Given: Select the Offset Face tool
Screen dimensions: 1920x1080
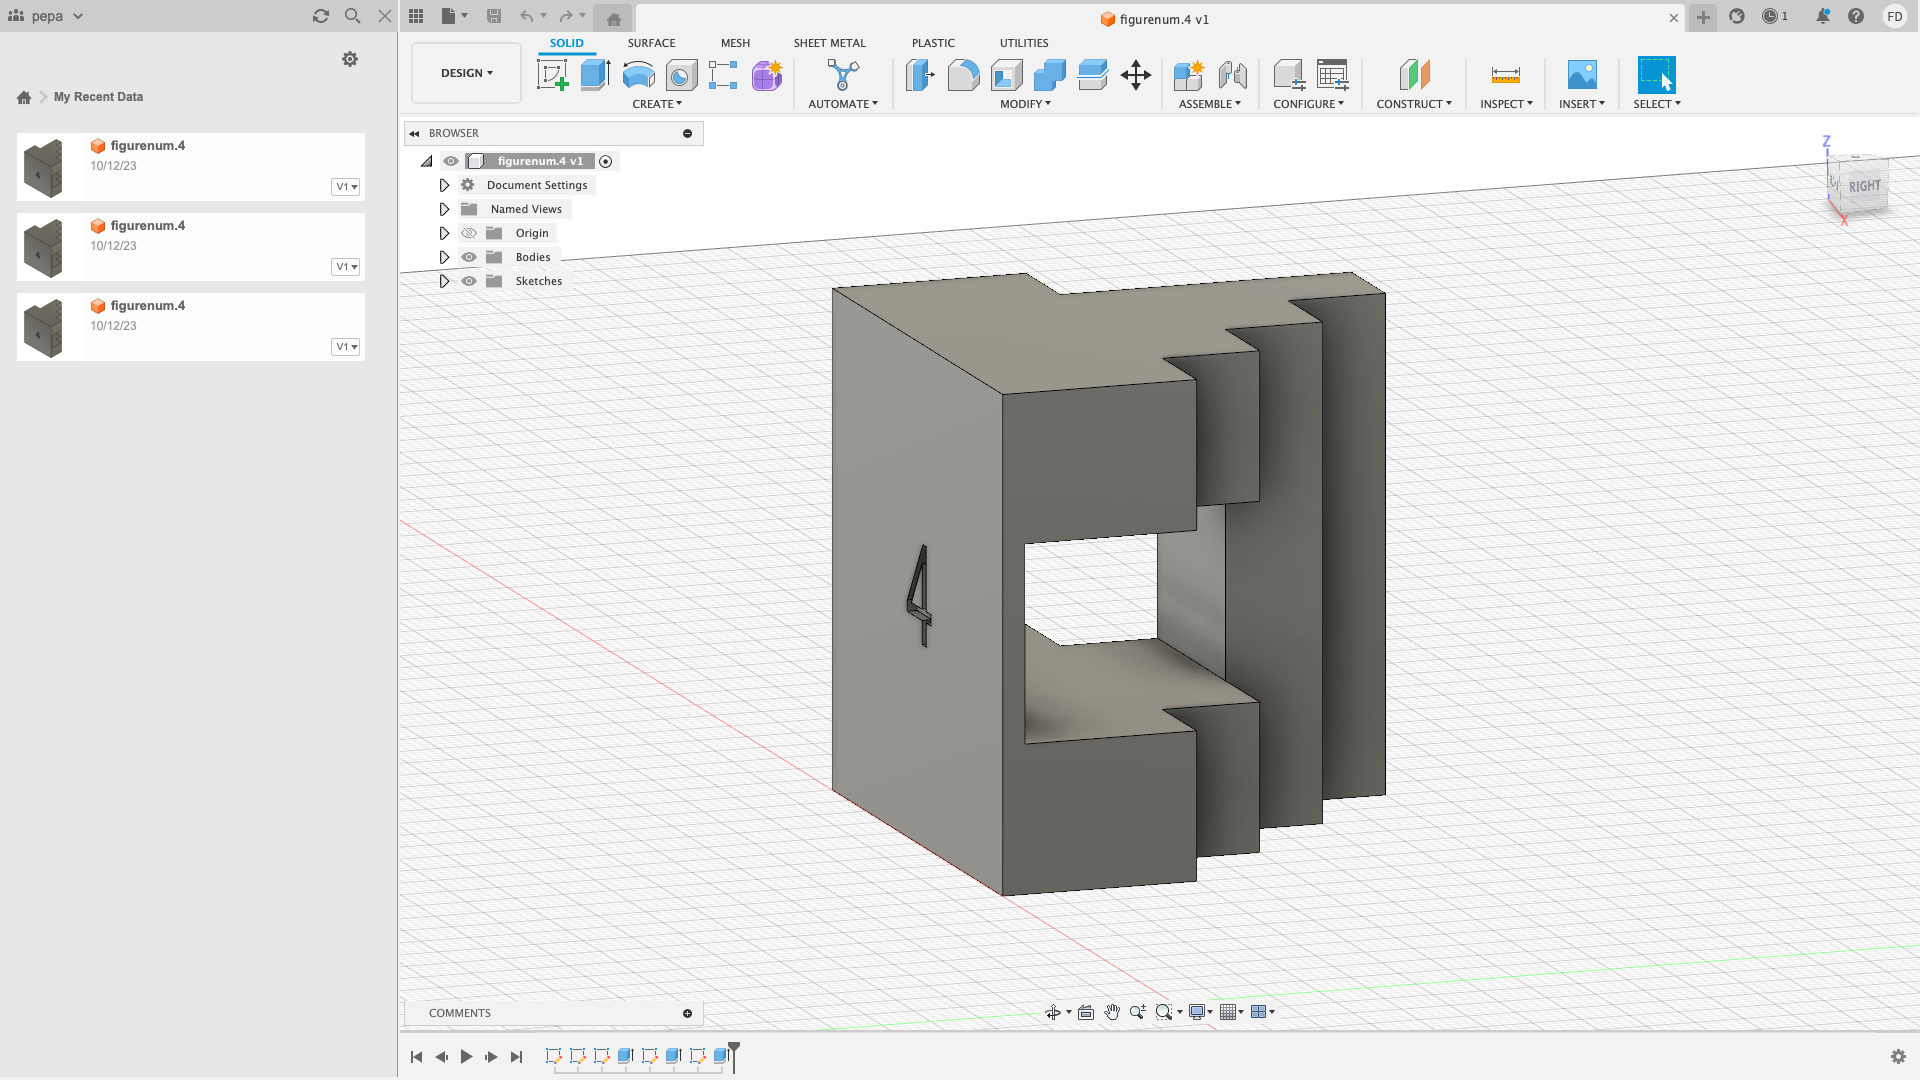Looking at the screenshot, I should (x=1093, y=75).
